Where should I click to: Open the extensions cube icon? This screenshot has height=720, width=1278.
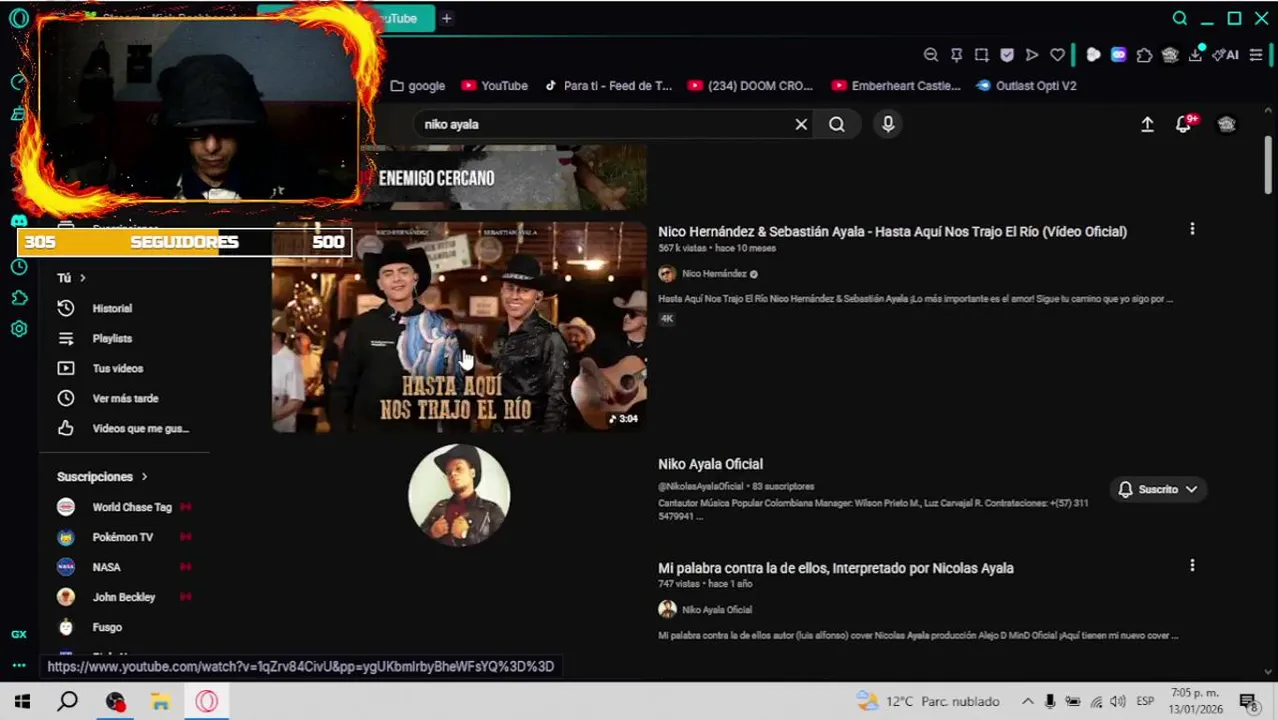(1144, 55)
